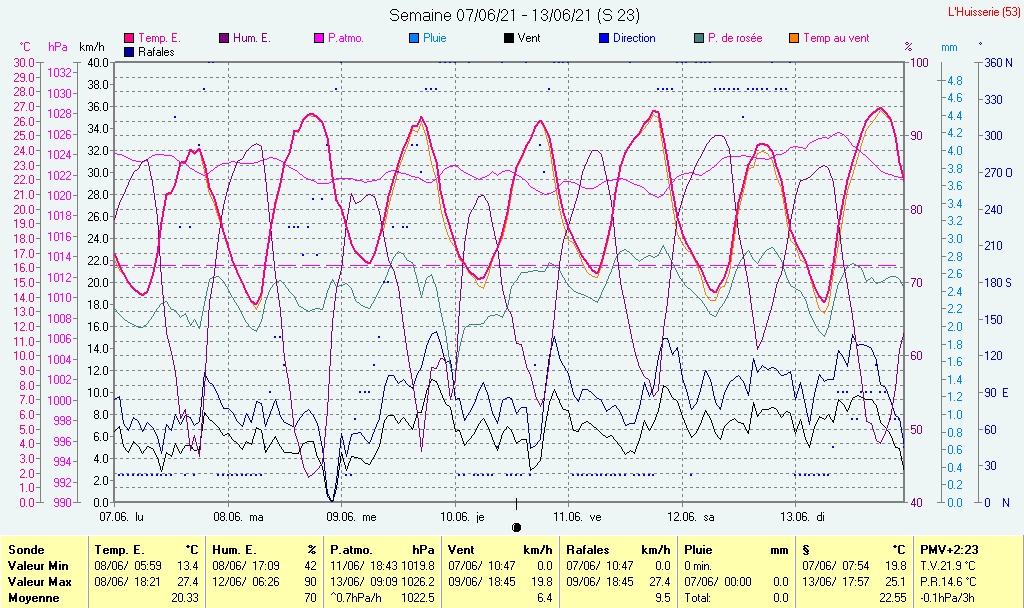
Task: Click the black Vent legend swatch
Action: (x=509, y=38)
